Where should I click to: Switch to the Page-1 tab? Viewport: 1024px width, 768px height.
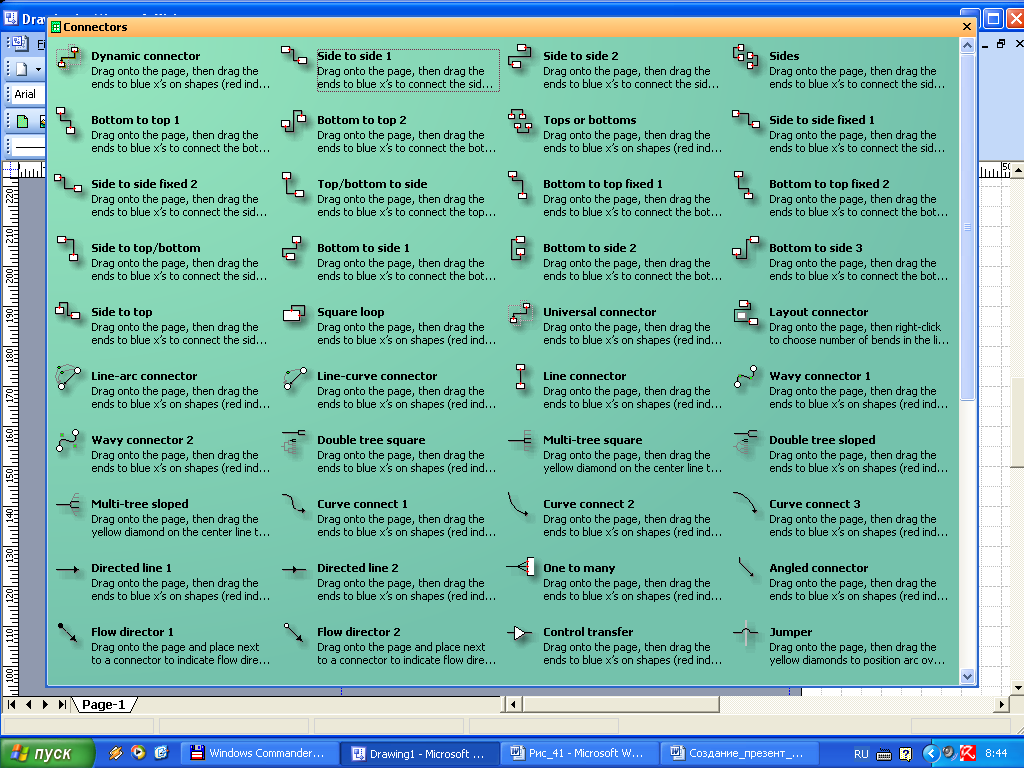click(x=103, y=705)
